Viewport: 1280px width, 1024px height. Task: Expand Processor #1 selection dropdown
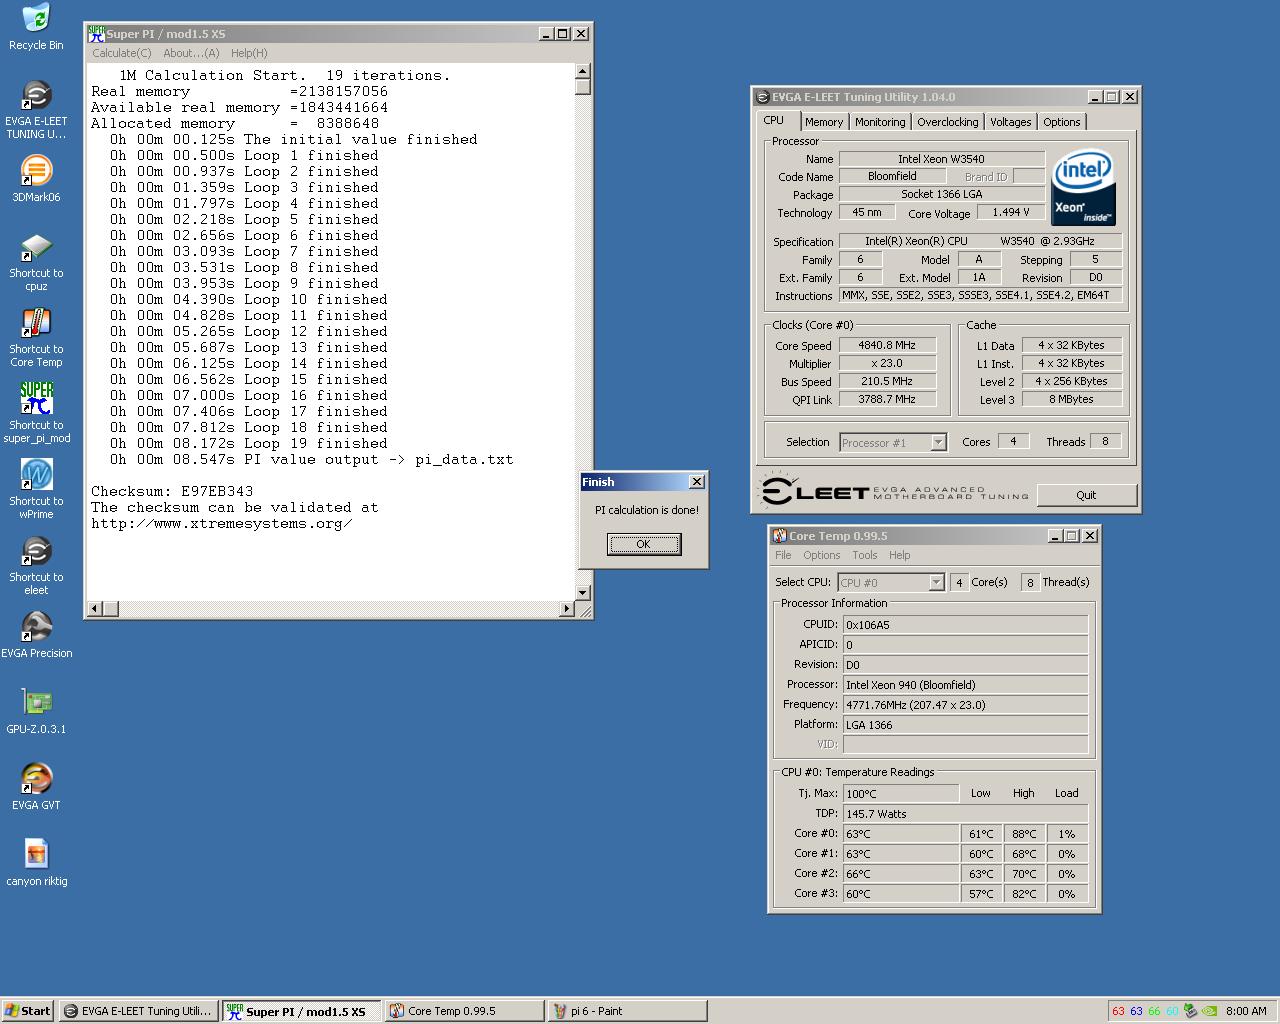pos(938,442)
